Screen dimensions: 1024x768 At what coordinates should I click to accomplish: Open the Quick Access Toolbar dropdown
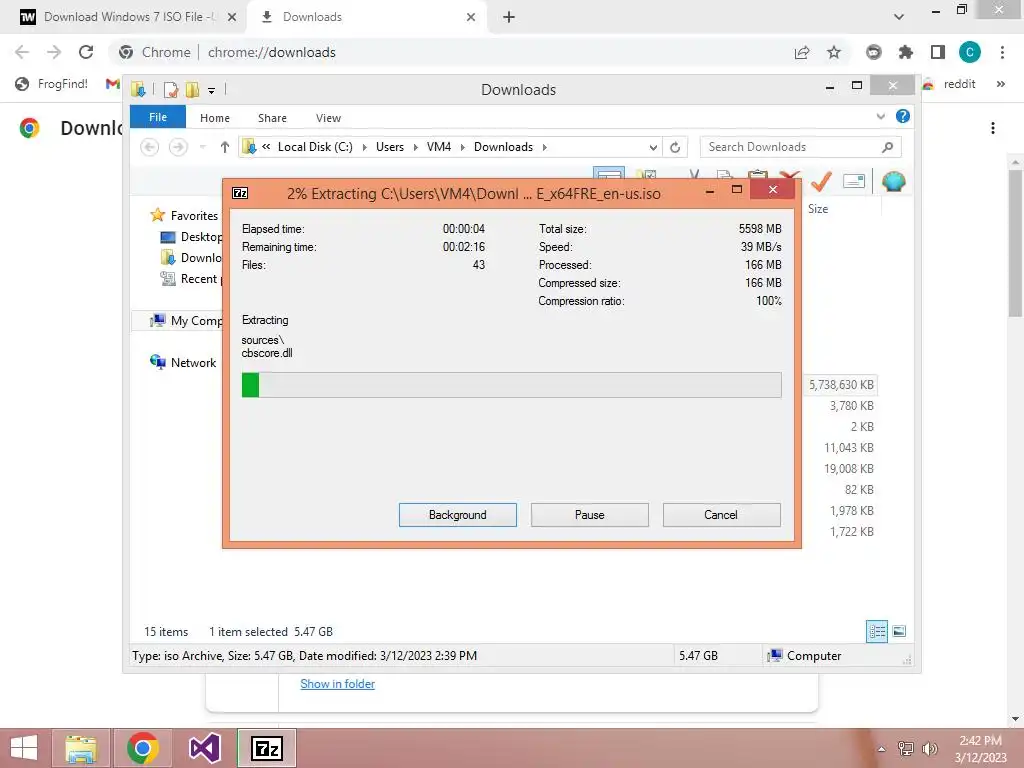(212, 90)
